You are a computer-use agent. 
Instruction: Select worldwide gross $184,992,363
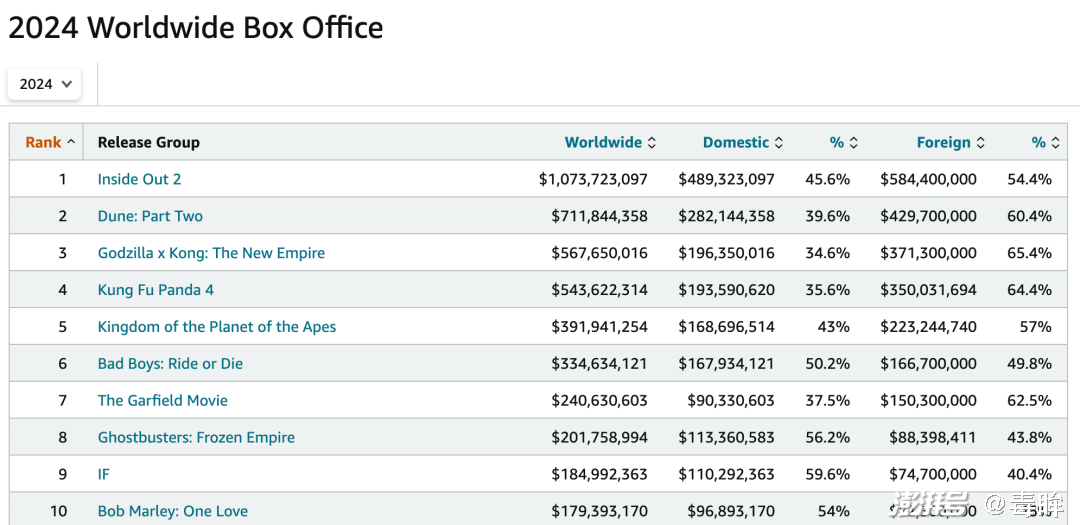(599, 474)
